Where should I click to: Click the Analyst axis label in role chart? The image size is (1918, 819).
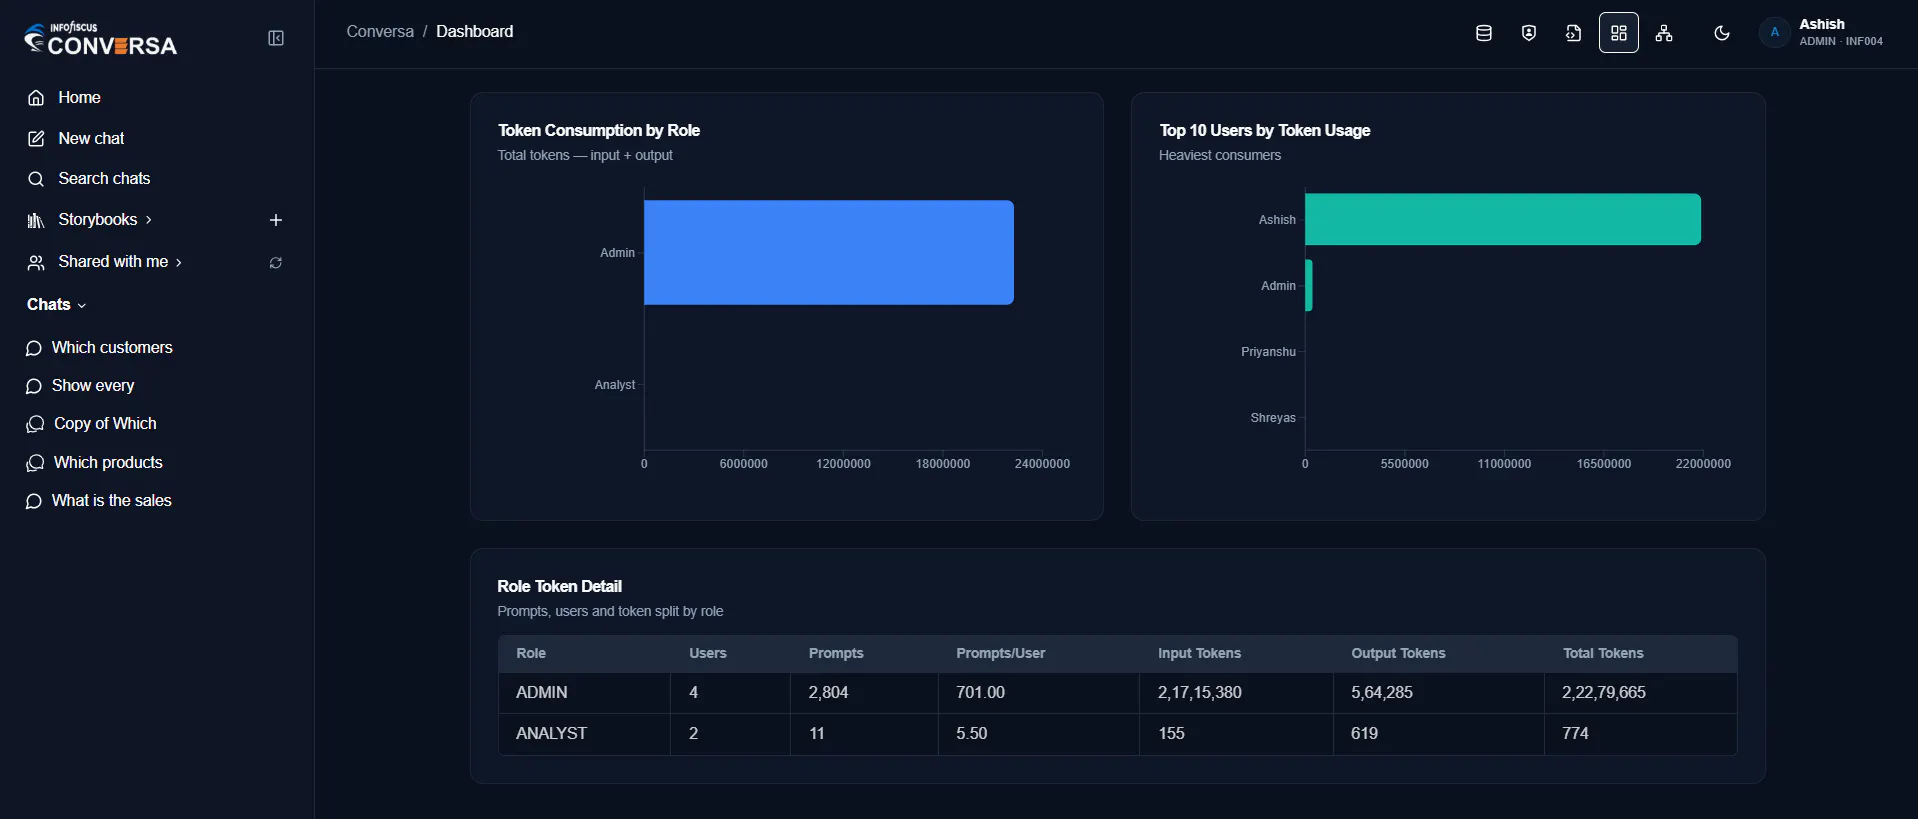tap(615, 385)
